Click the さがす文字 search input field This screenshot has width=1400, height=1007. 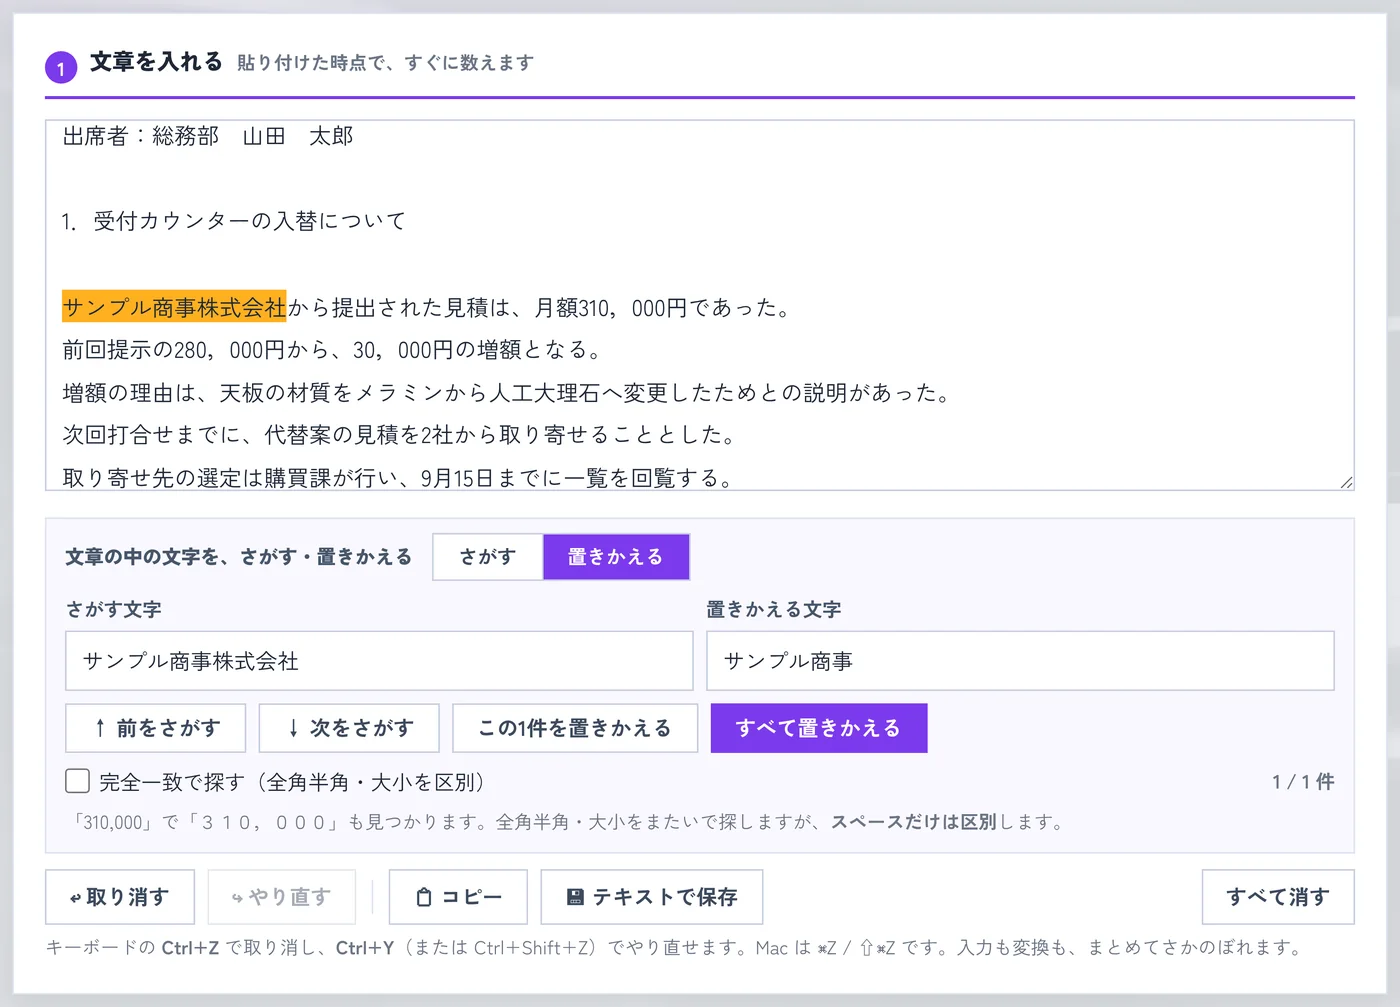(x=379, y=660)
